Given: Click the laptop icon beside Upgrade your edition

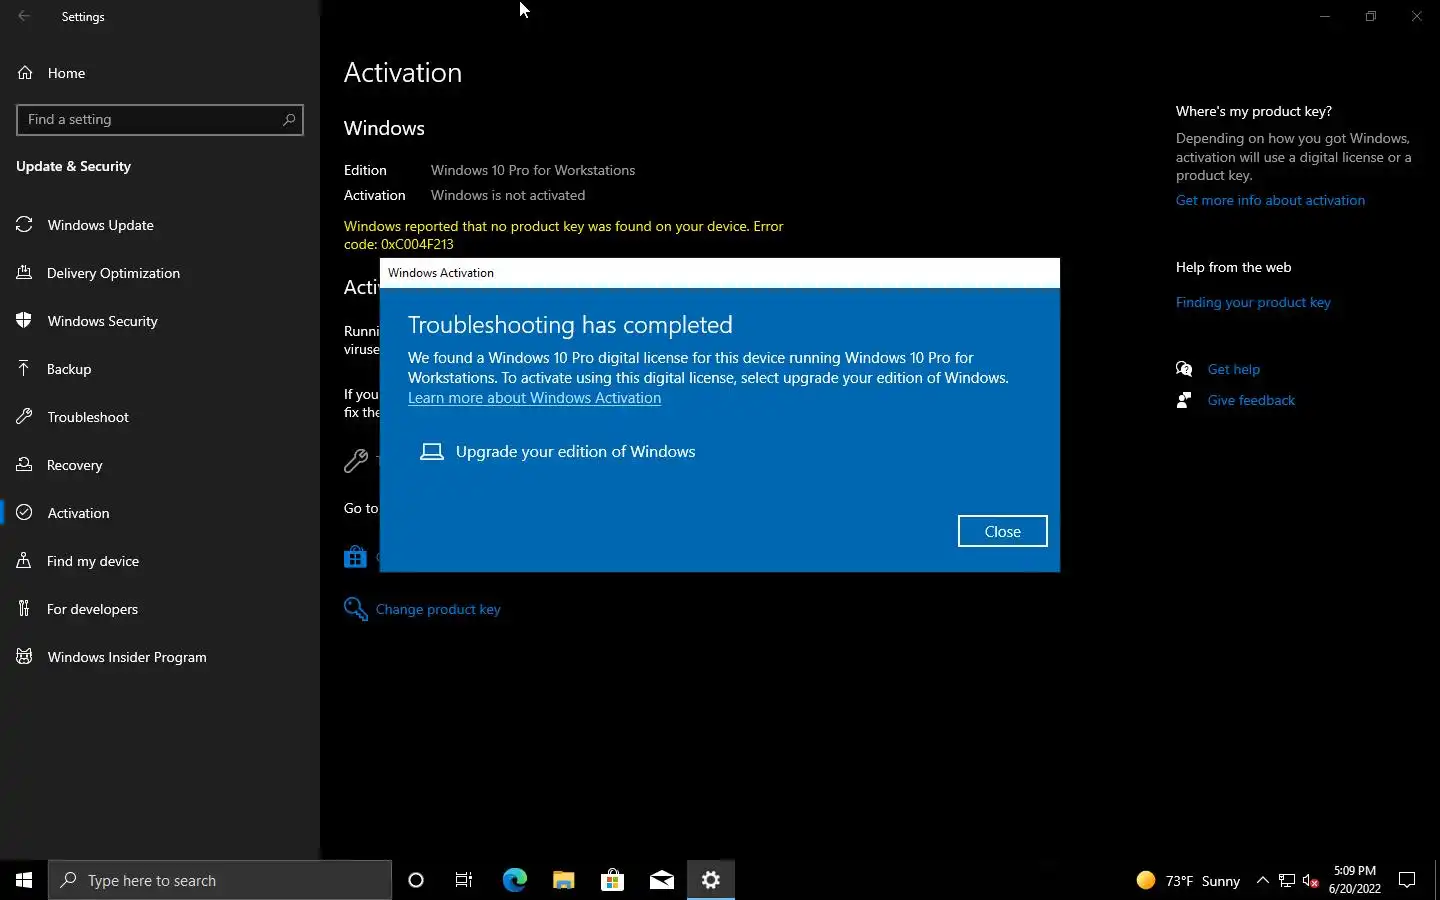Looking at the screenshot, I should tap(432, 452).
